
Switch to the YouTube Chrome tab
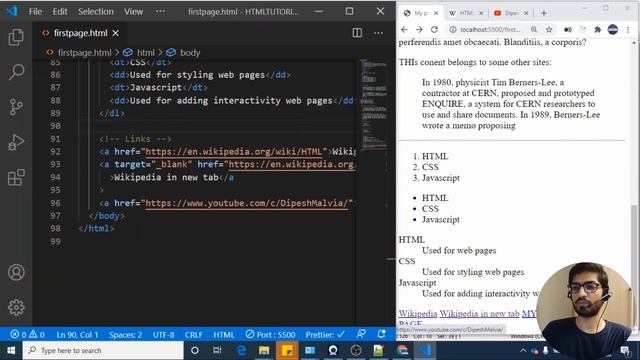(x=510, y=13)
